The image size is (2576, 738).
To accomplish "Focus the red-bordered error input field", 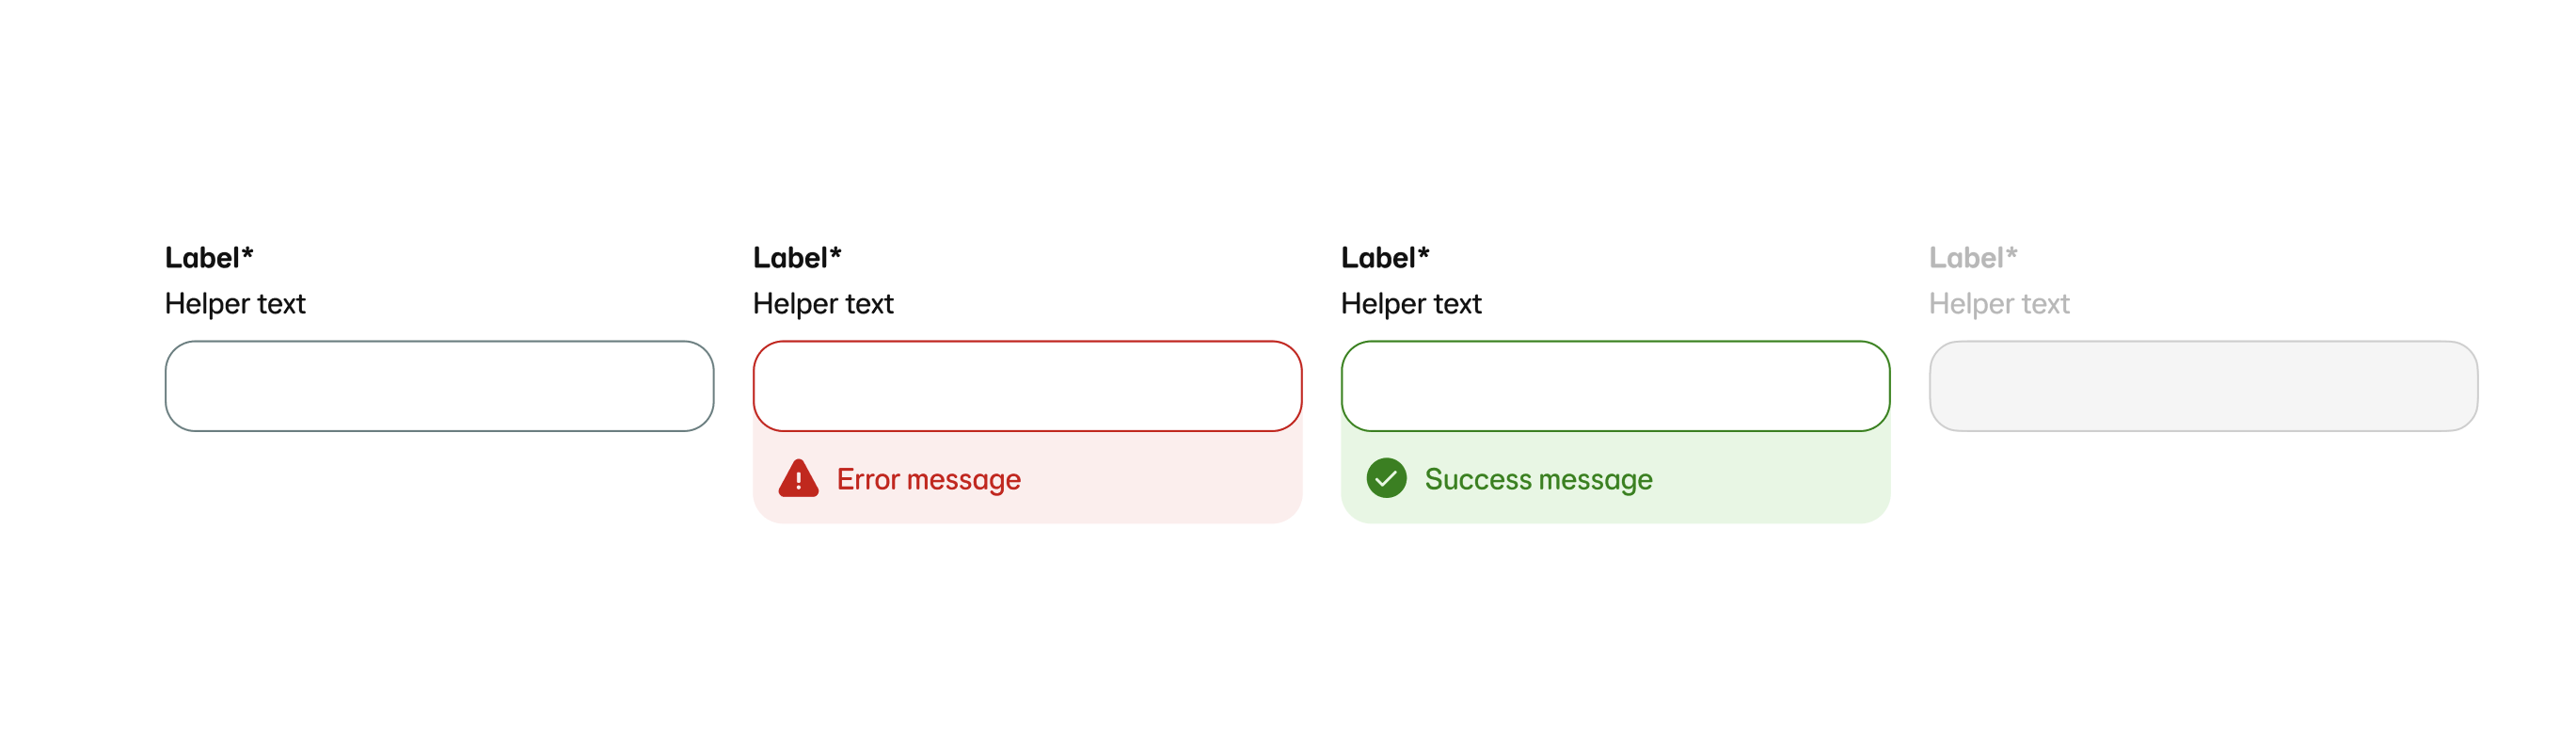I will [1027, 386].
